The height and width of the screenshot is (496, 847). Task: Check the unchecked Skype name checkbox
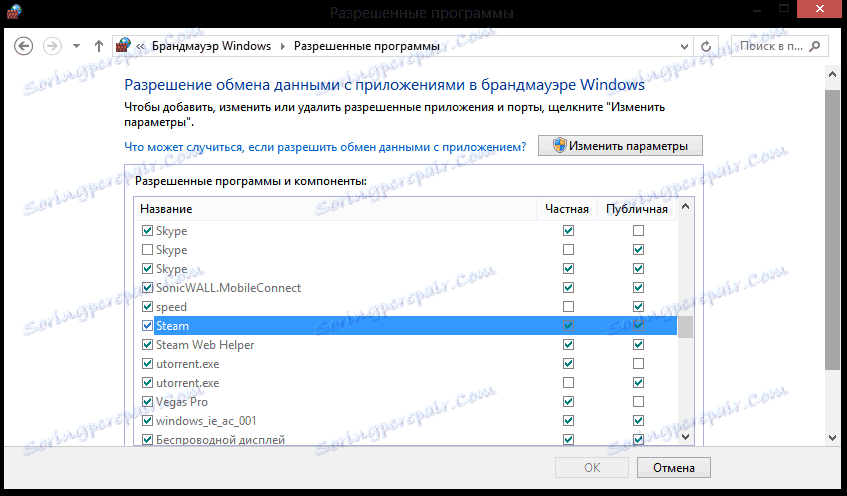point(147,250)
